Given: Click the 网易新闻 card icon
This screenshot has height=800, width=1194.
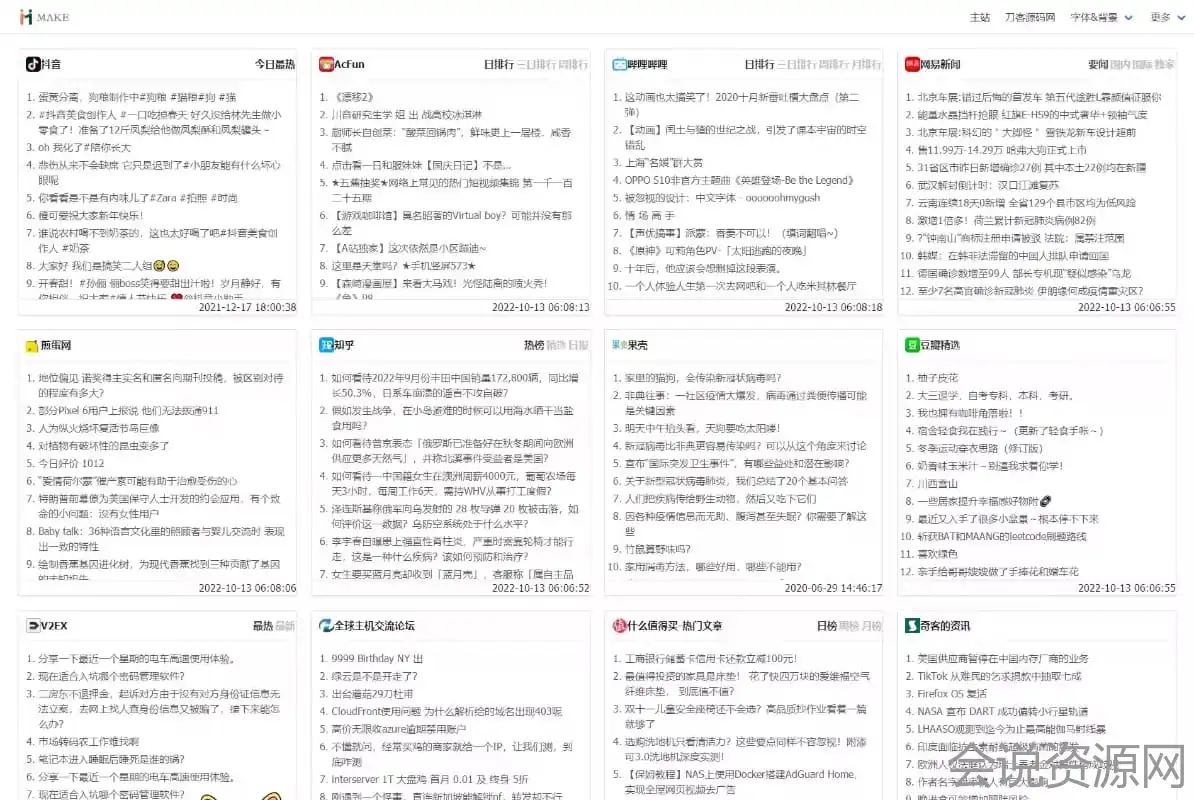Looking at the screenshot, I should [x=912, y=65].
